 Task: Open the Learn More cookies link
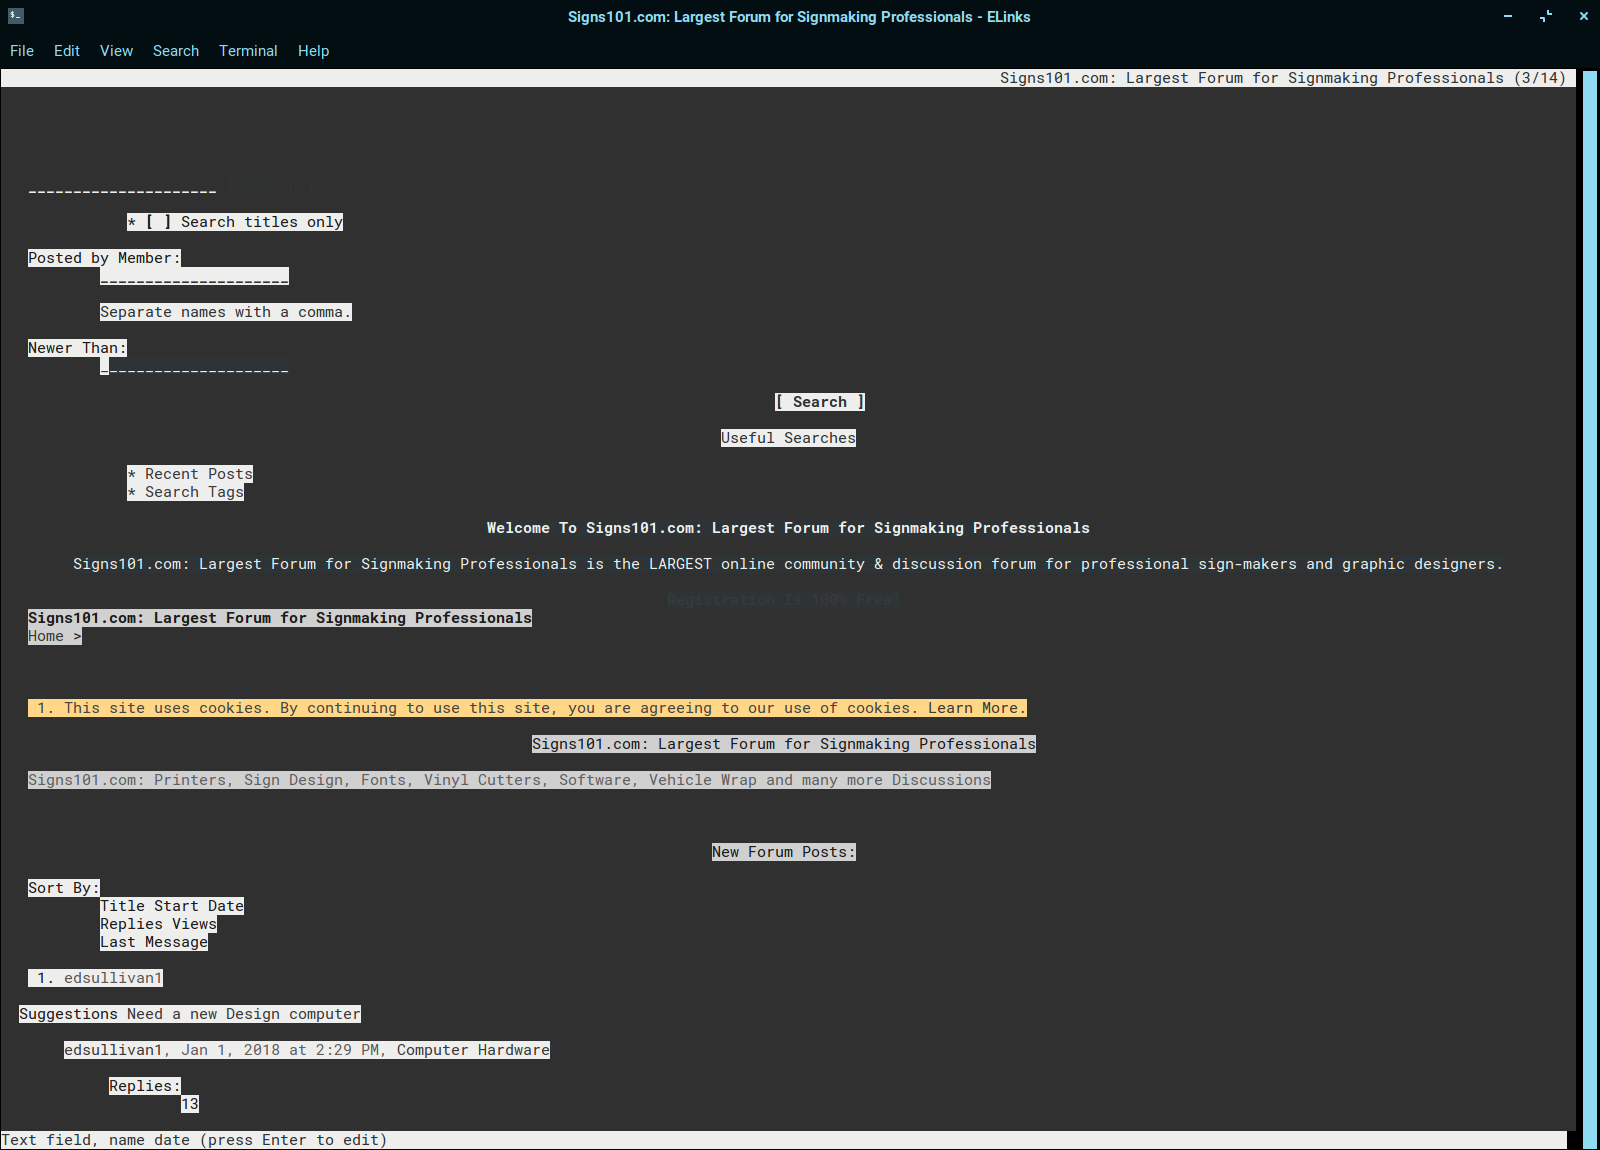(973, 708)
